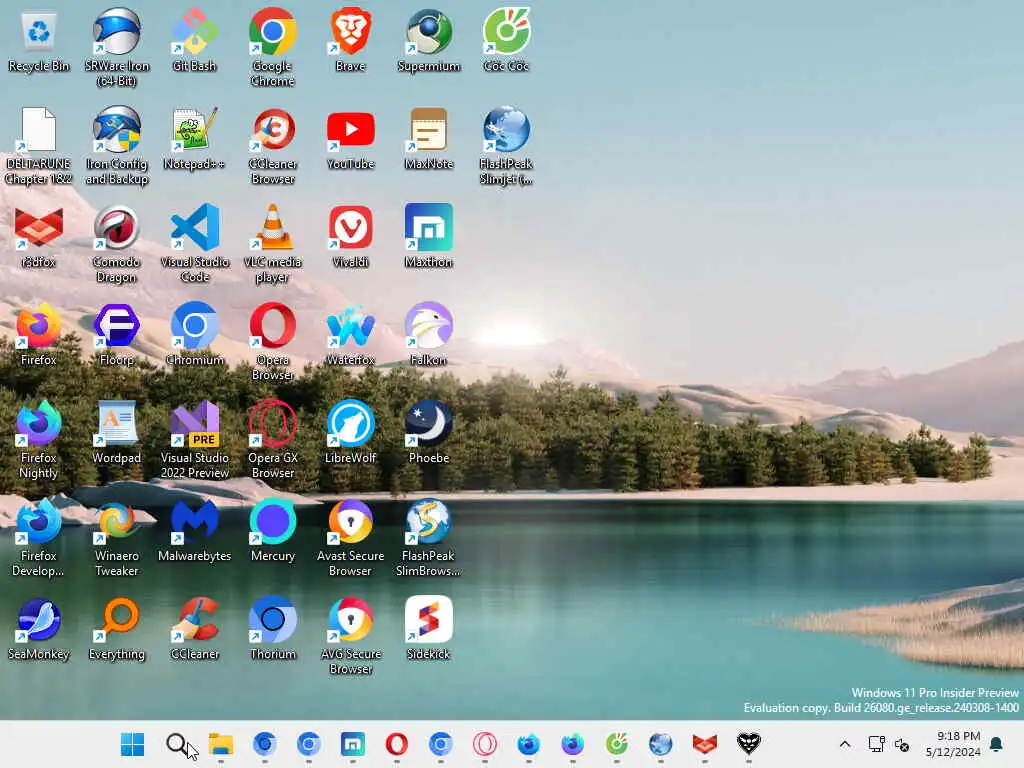Switch to Opera GX taskbar icon
The width and height of the screenshot is (1024, 768).
[485, 744]
